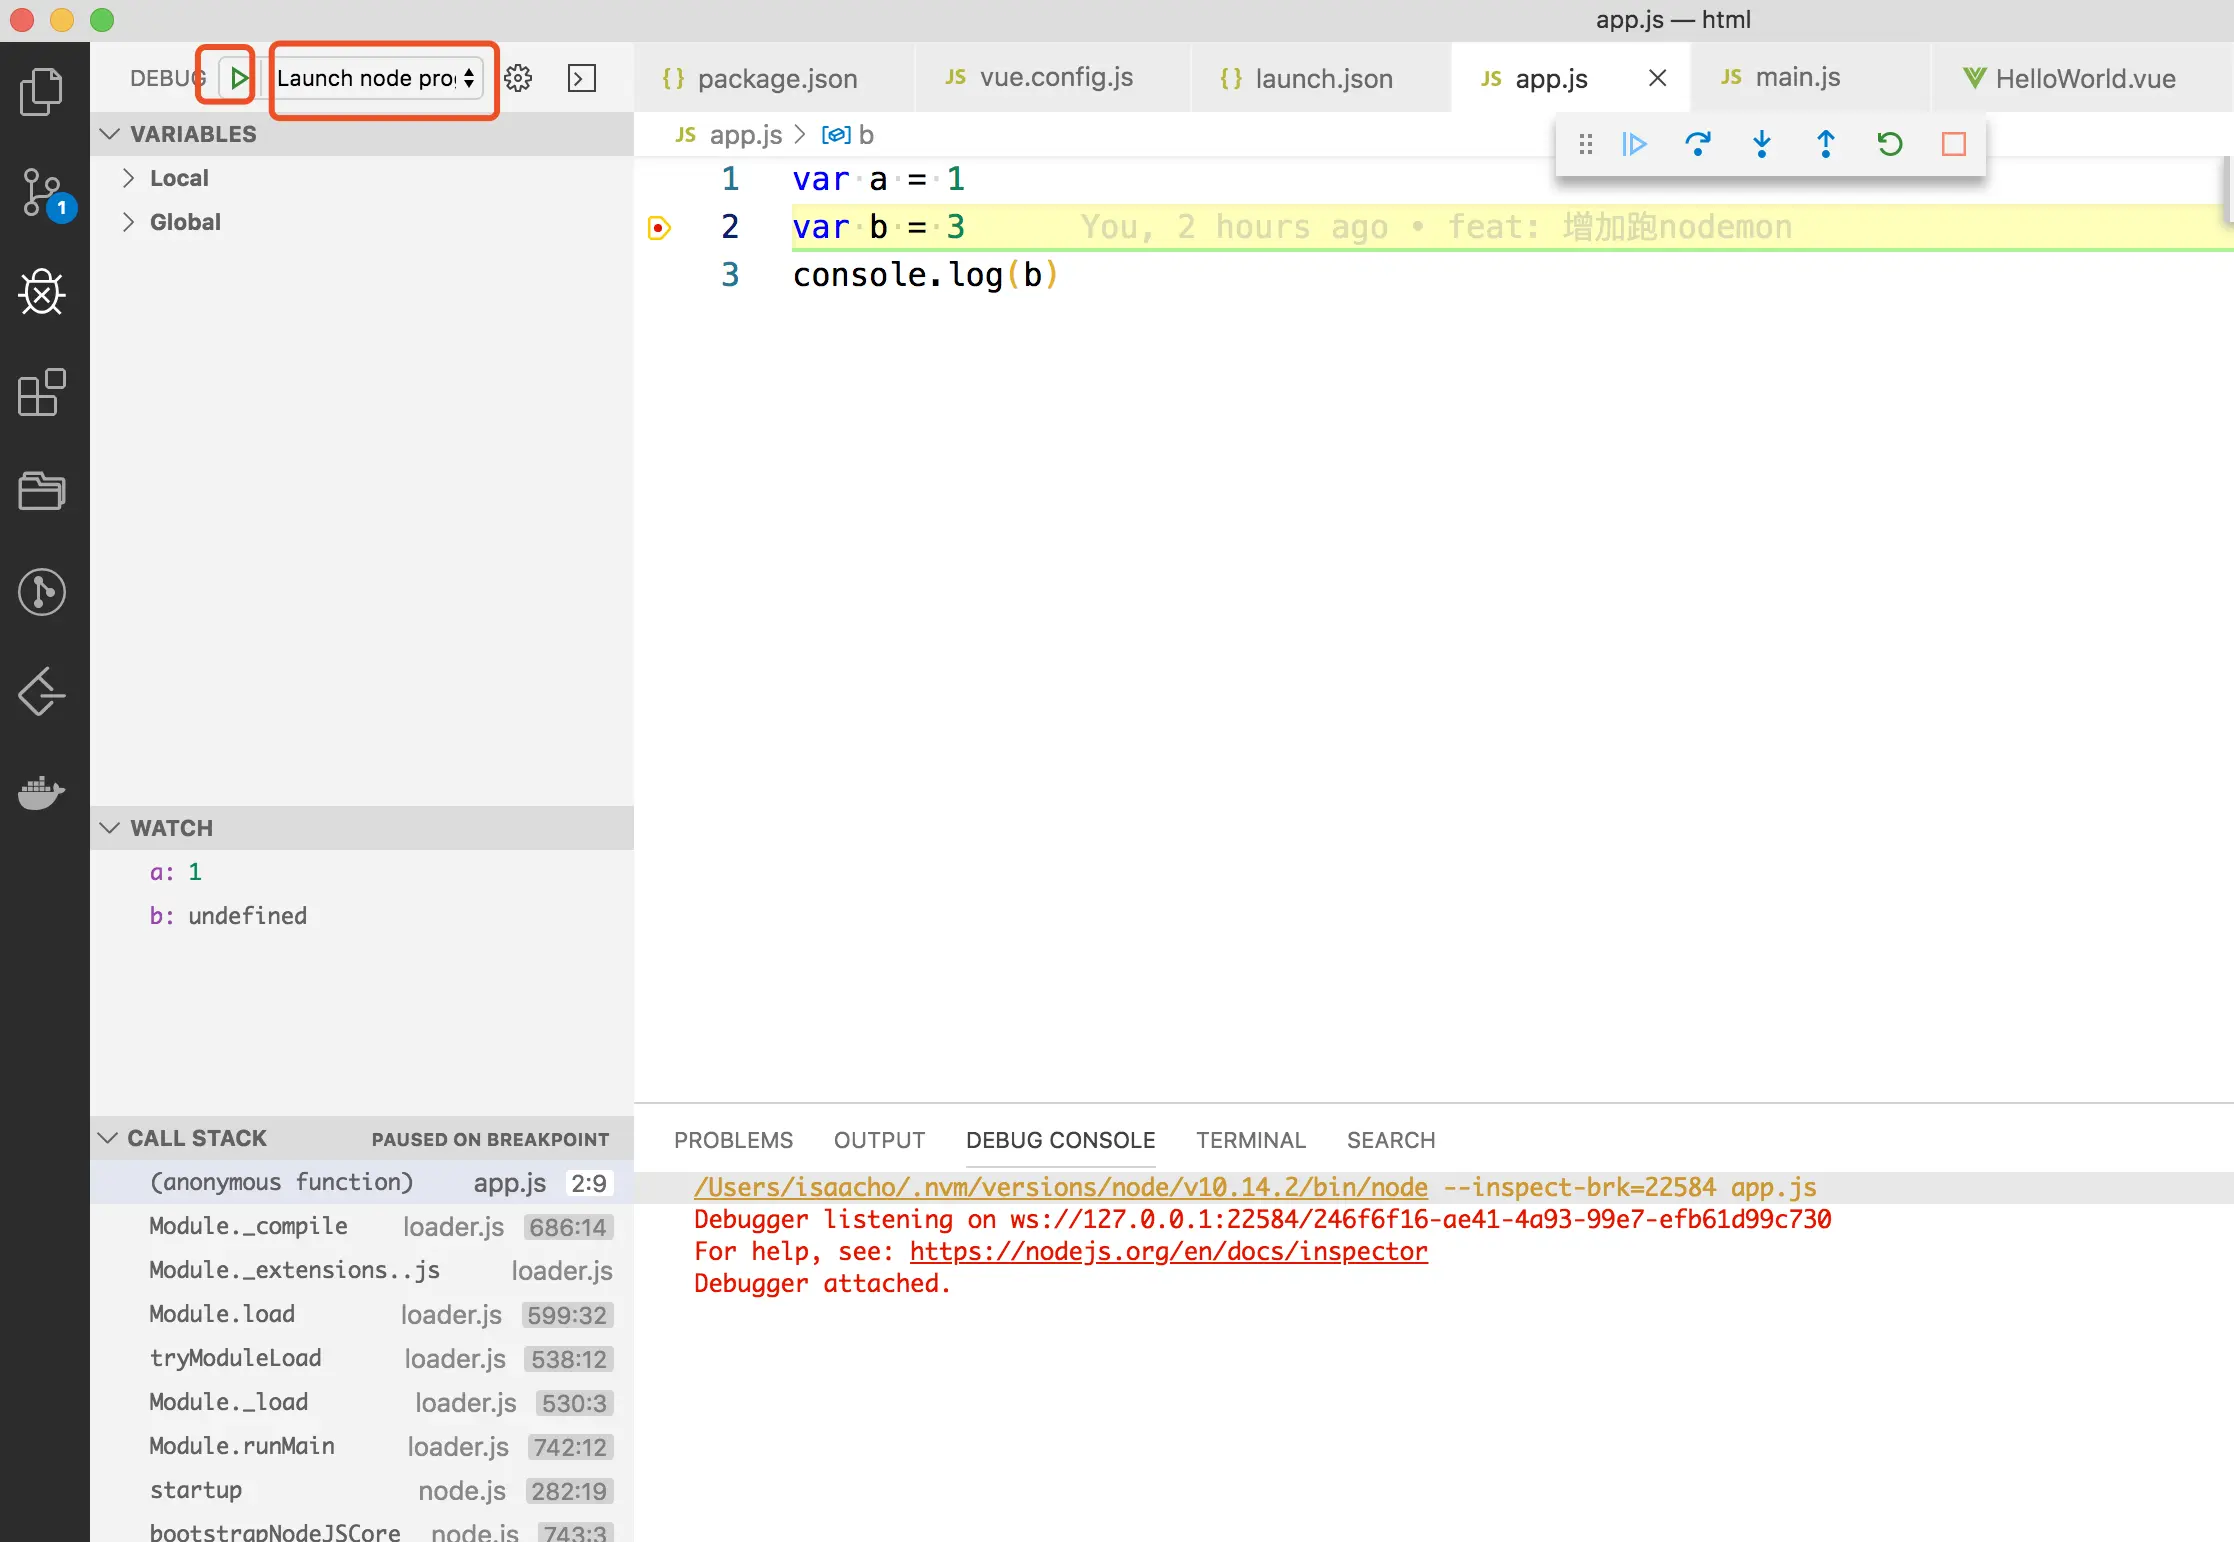This screenshot has height=1542, width=2234.
Task: Restart the debug session with the green icon
Action: click(x=1890, y=144)
